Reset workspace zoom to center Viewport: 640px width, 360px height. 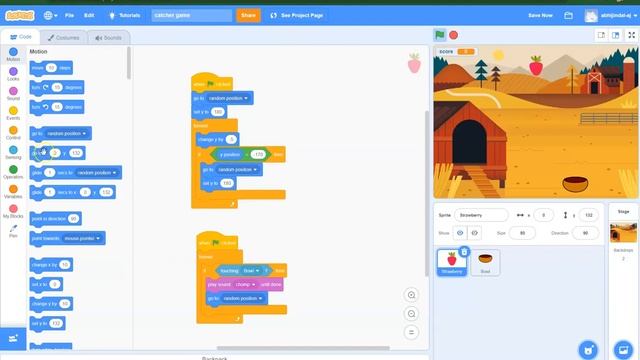[411, 332]
